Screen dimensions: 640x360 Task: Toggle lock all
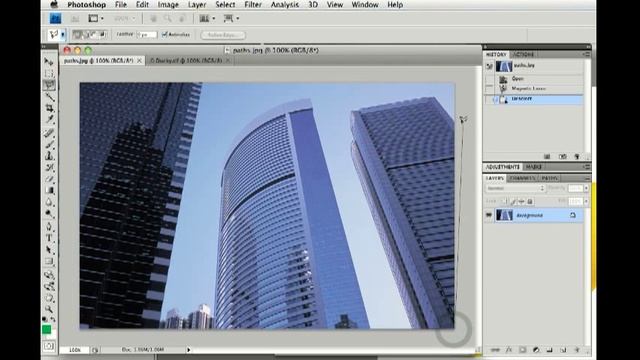(x=530, y=201)
